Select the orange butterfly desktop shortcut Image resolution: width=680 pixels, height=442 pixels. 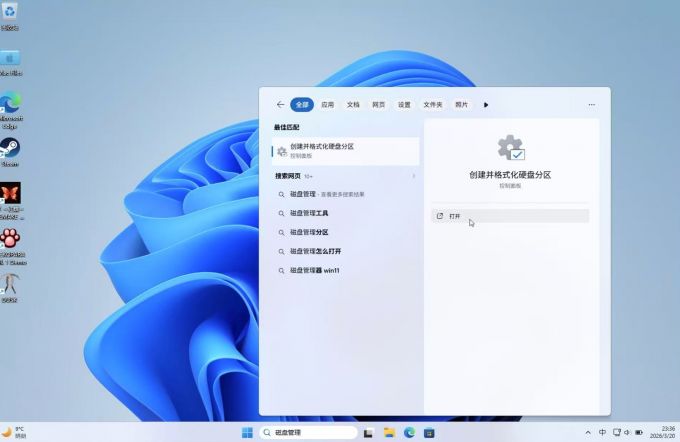[x=10, y=201]
